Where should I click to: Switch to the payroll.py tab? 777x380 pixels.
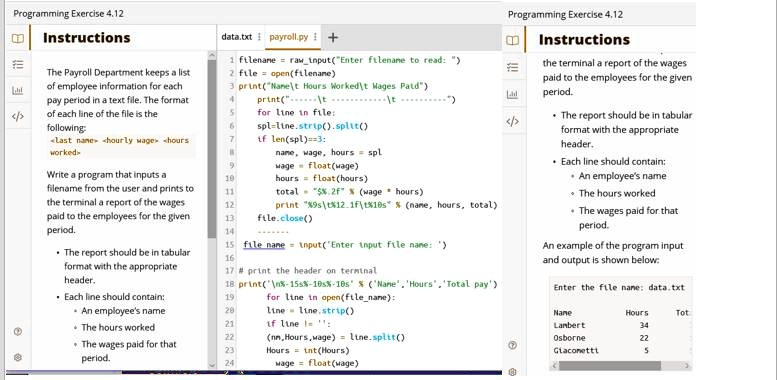click(x=289, y=37)
